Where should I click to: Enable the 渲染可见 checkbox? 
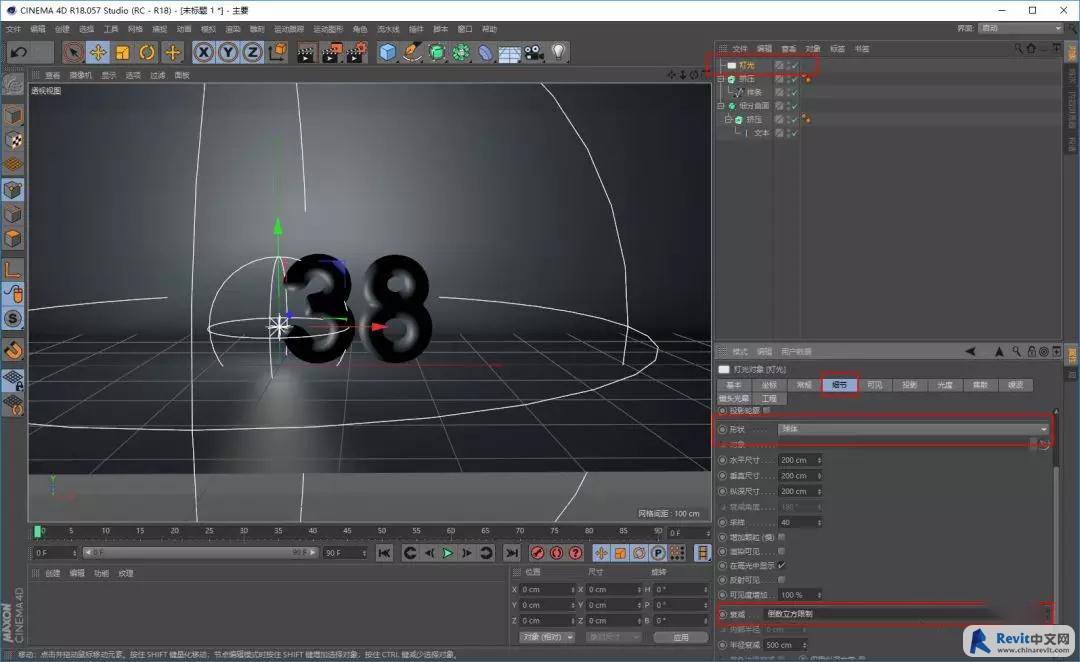coord(782,551)
